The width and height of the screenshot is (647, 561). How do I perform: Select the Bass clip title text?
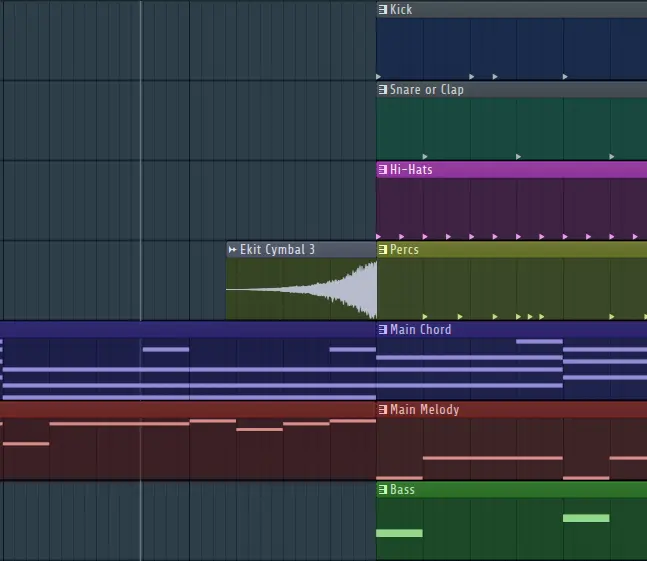(402, 490)
